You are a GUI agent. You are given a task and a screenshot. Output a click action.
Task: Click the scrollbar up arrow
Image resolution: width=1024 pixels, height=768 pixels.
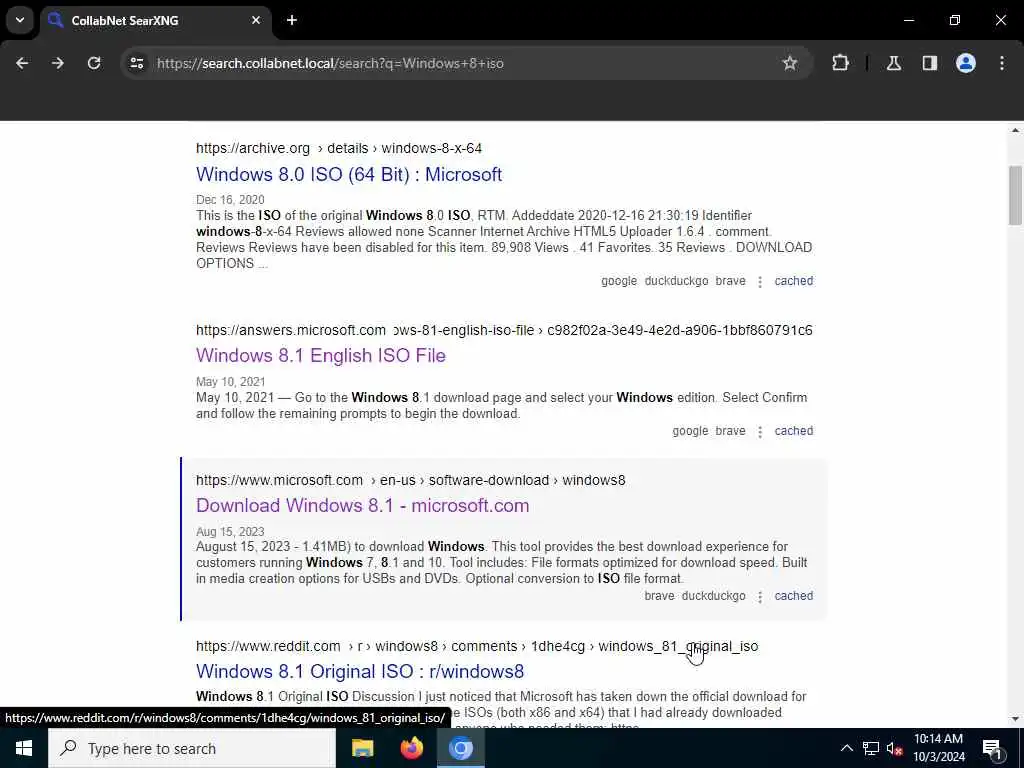click(1015, 131)
